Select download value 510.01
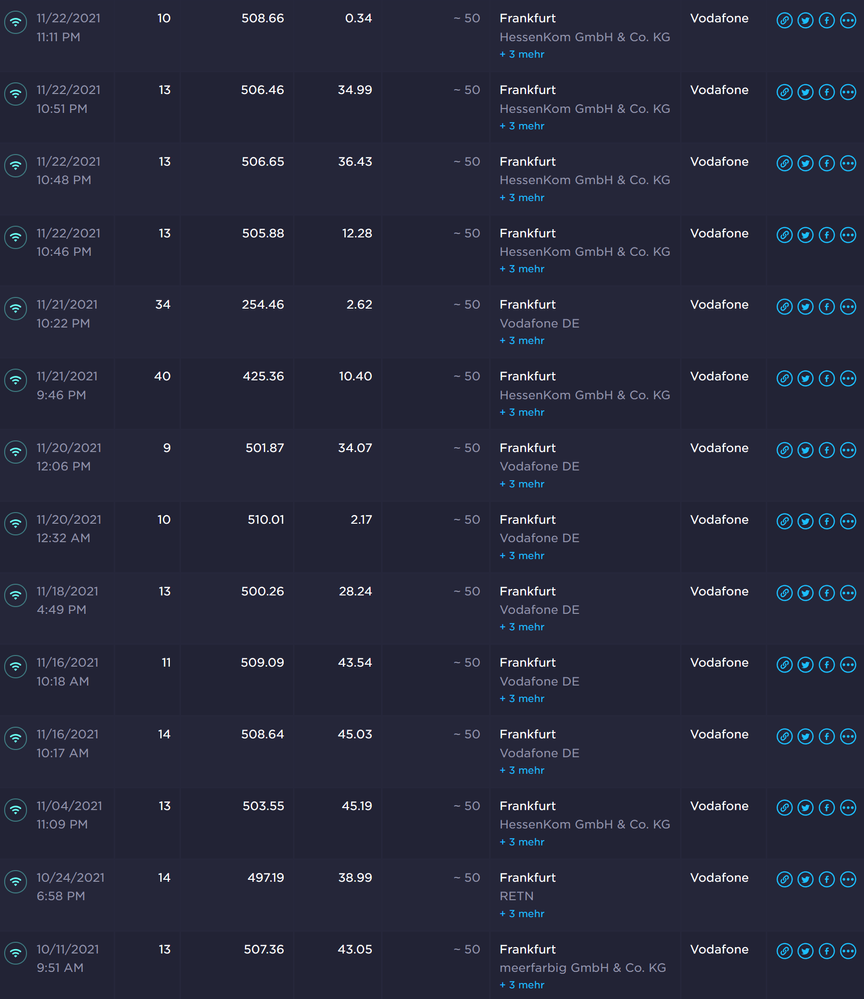Viewport: 864px width, 999px height. (266, 520)
